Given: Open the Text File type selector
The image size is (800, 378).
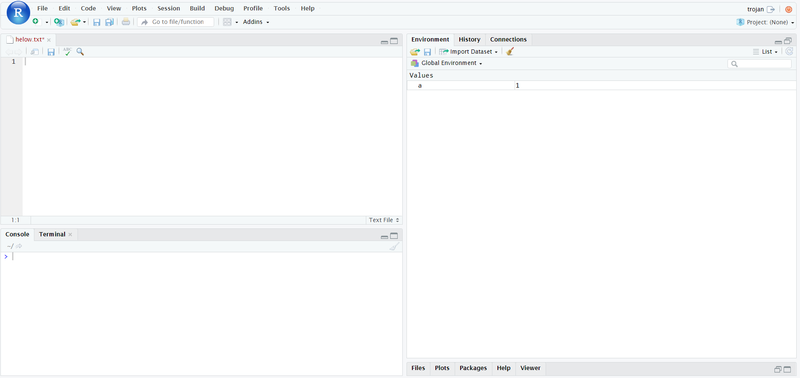Looking at the screenshot, I should pos(384,220).
